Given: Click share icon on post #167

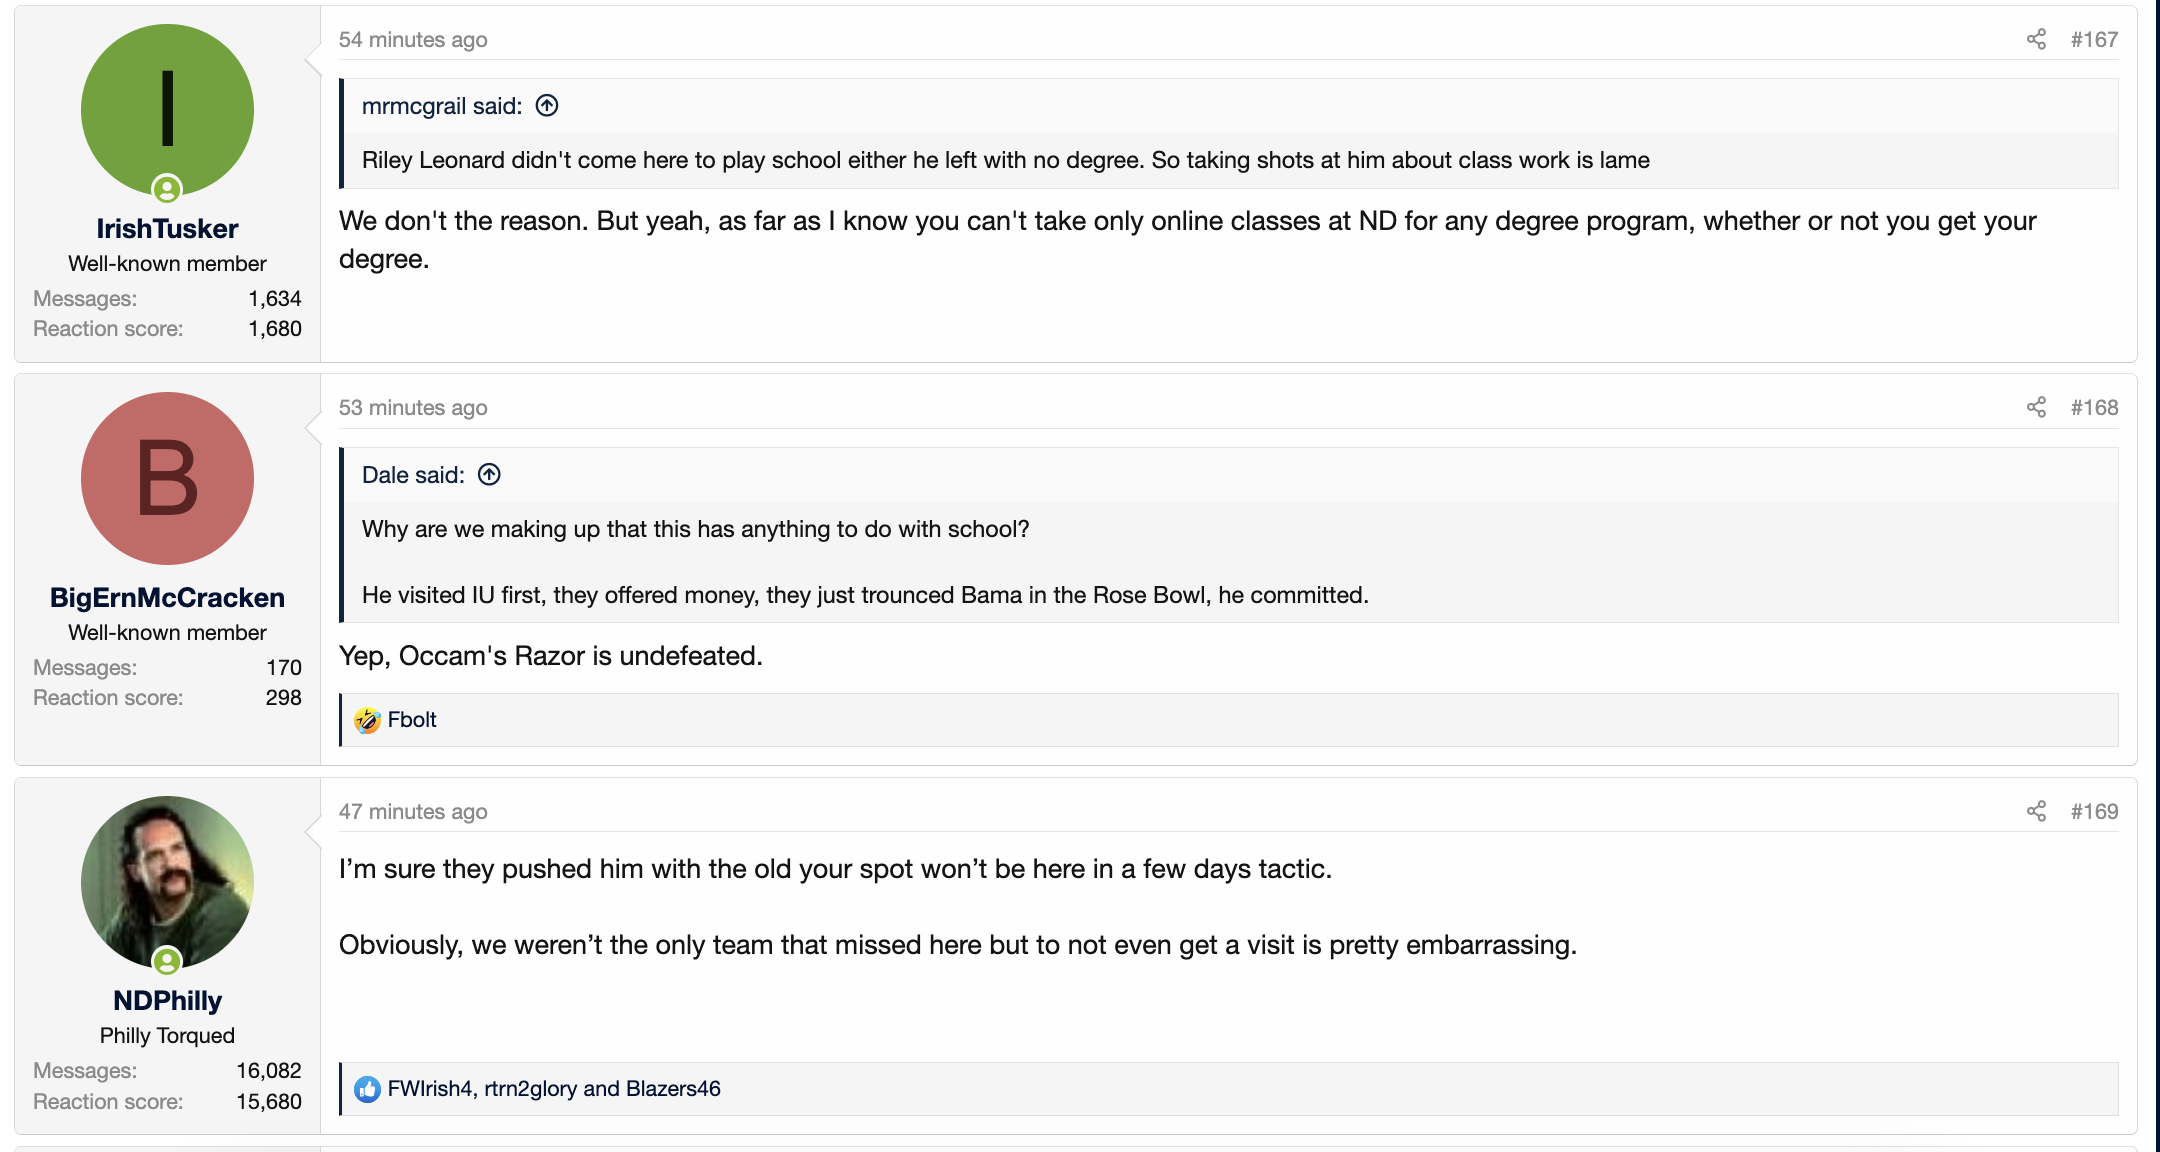Looking at the screenshot, I should [x=2036, y=39].
